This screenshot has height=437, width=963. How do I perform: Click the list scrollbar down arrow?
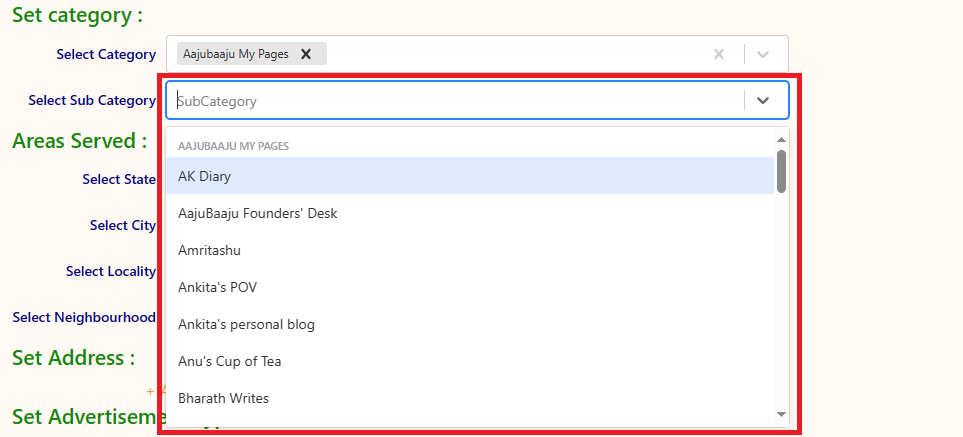781,414
